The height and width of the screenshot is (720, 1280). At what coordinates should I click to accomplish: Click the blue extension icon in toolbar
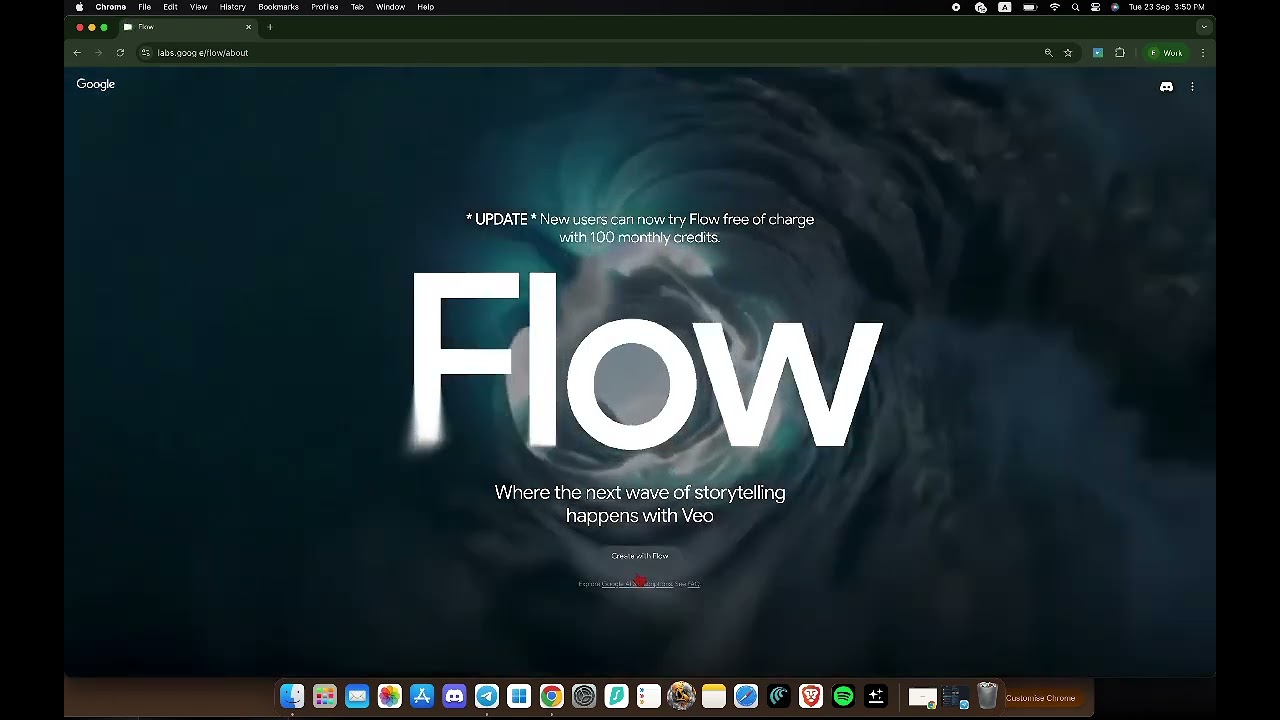(x=1098, y=53)
